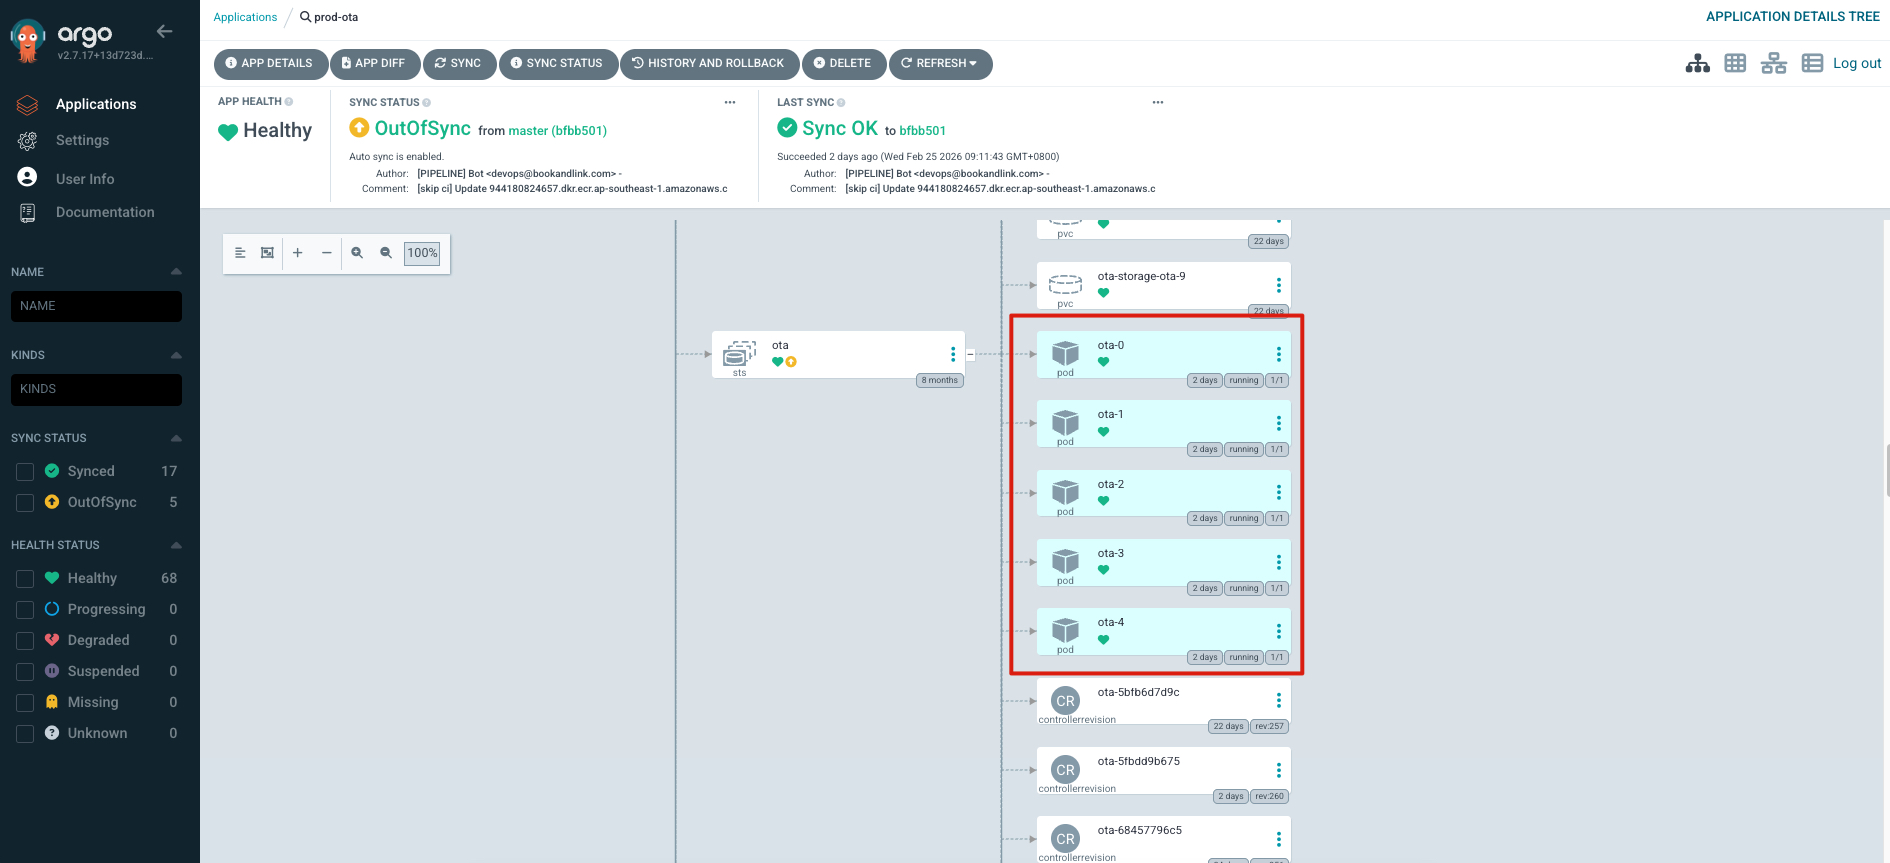Focus the NAME filter input
1890x863 pixels.
[96, 306]
